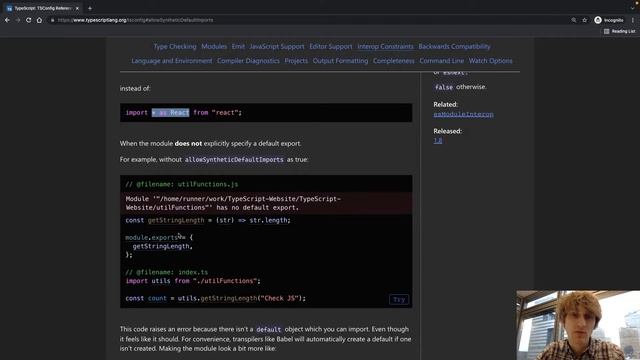Open the Interop Constraints section link

385,47
